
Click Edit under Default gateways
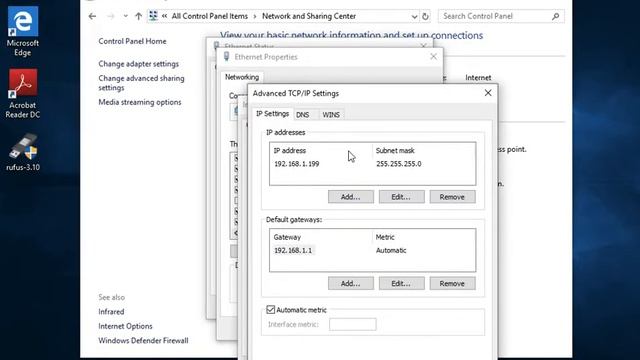click(401, 283)
